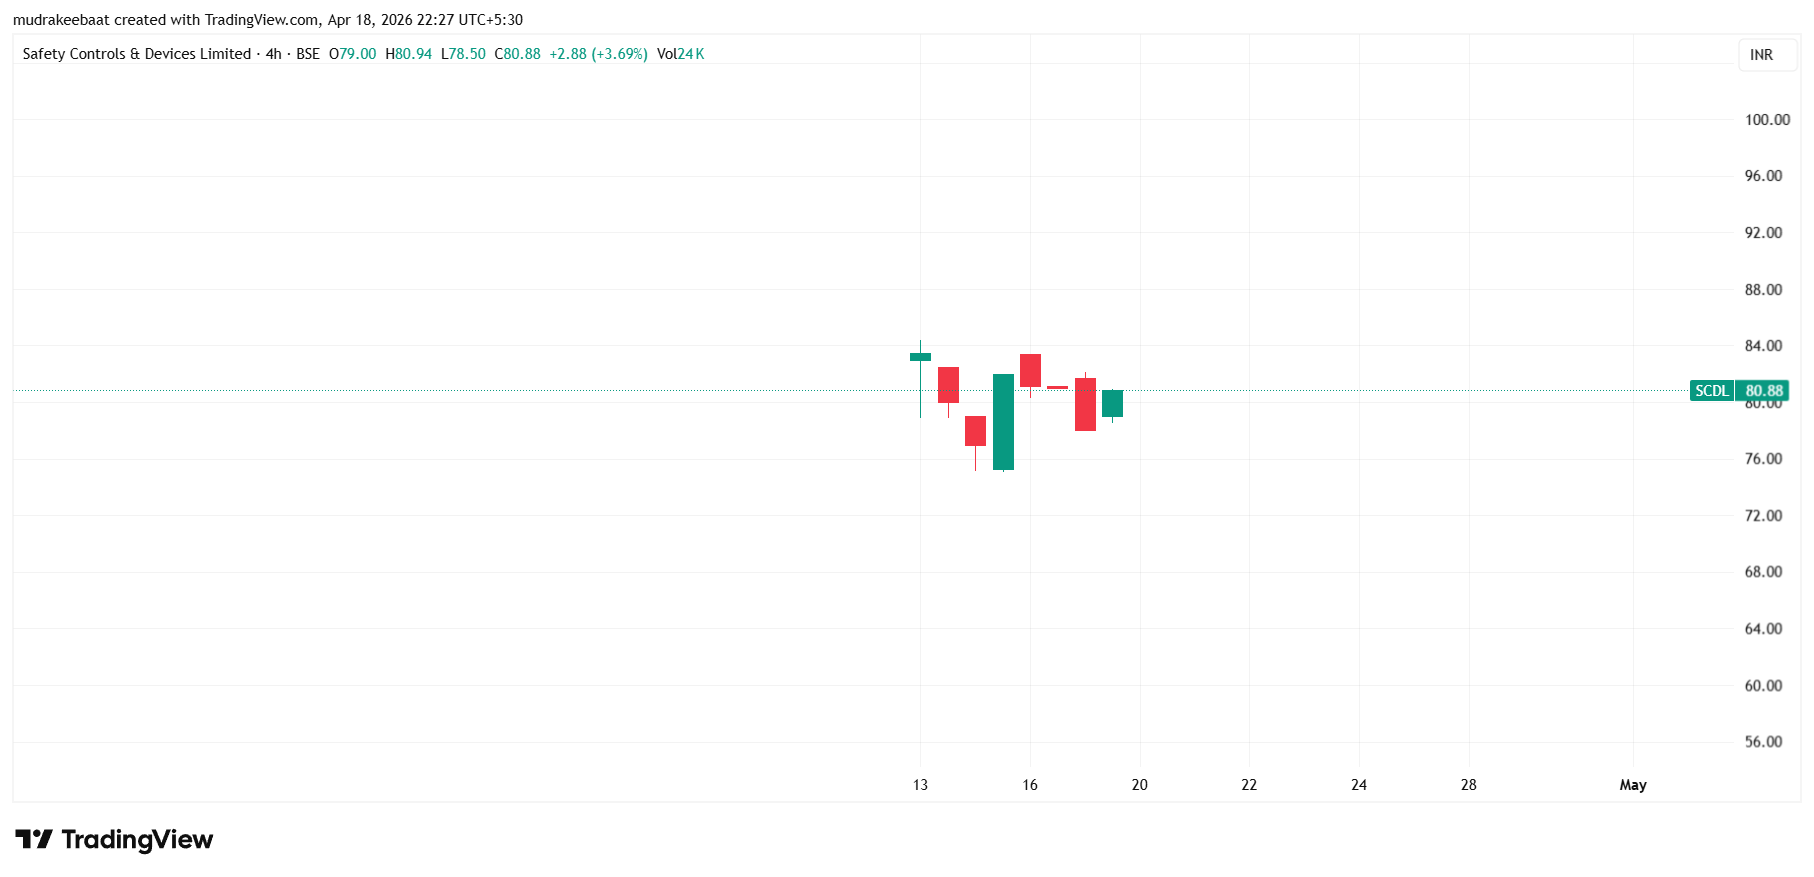
Task: Click the 4h interval label
Action: pos(273,54)
